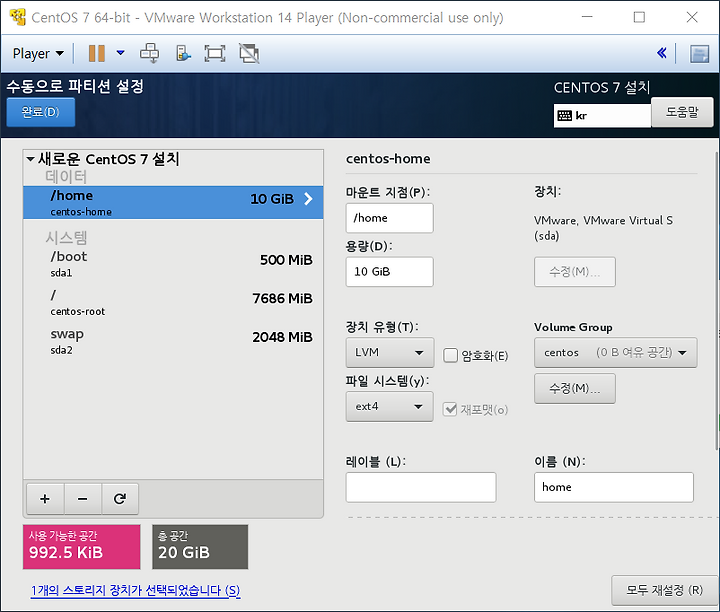720x612 pixels.
Task: Open the power options dropdown arrow
Action: 120,53
